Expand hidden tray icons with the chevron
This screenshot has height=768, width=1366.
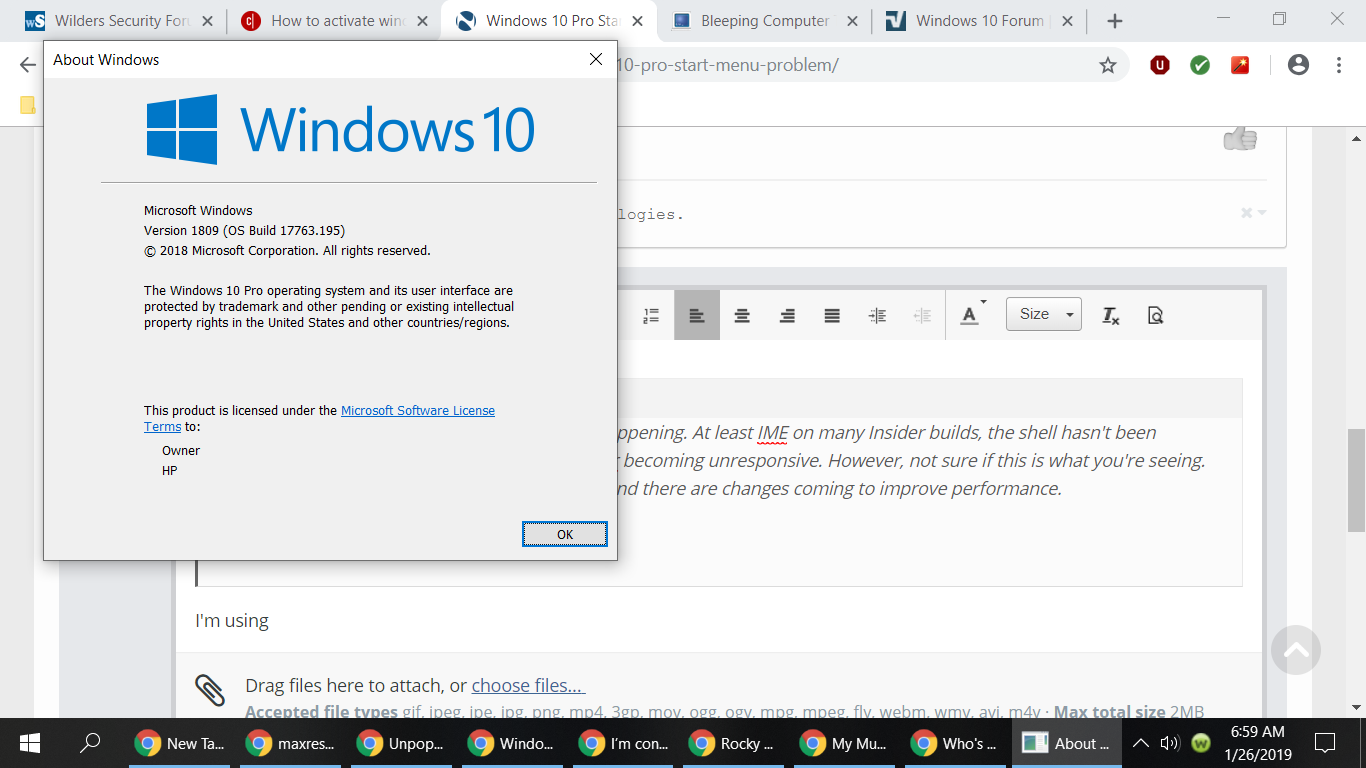[1140, 743]
